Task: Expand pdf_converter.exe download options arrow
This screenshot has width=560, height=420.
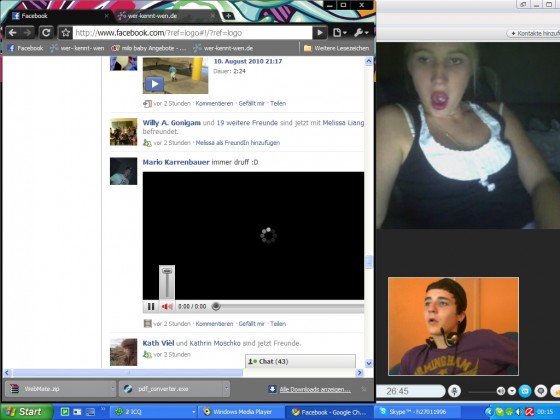Action: (x=227, y=389)
